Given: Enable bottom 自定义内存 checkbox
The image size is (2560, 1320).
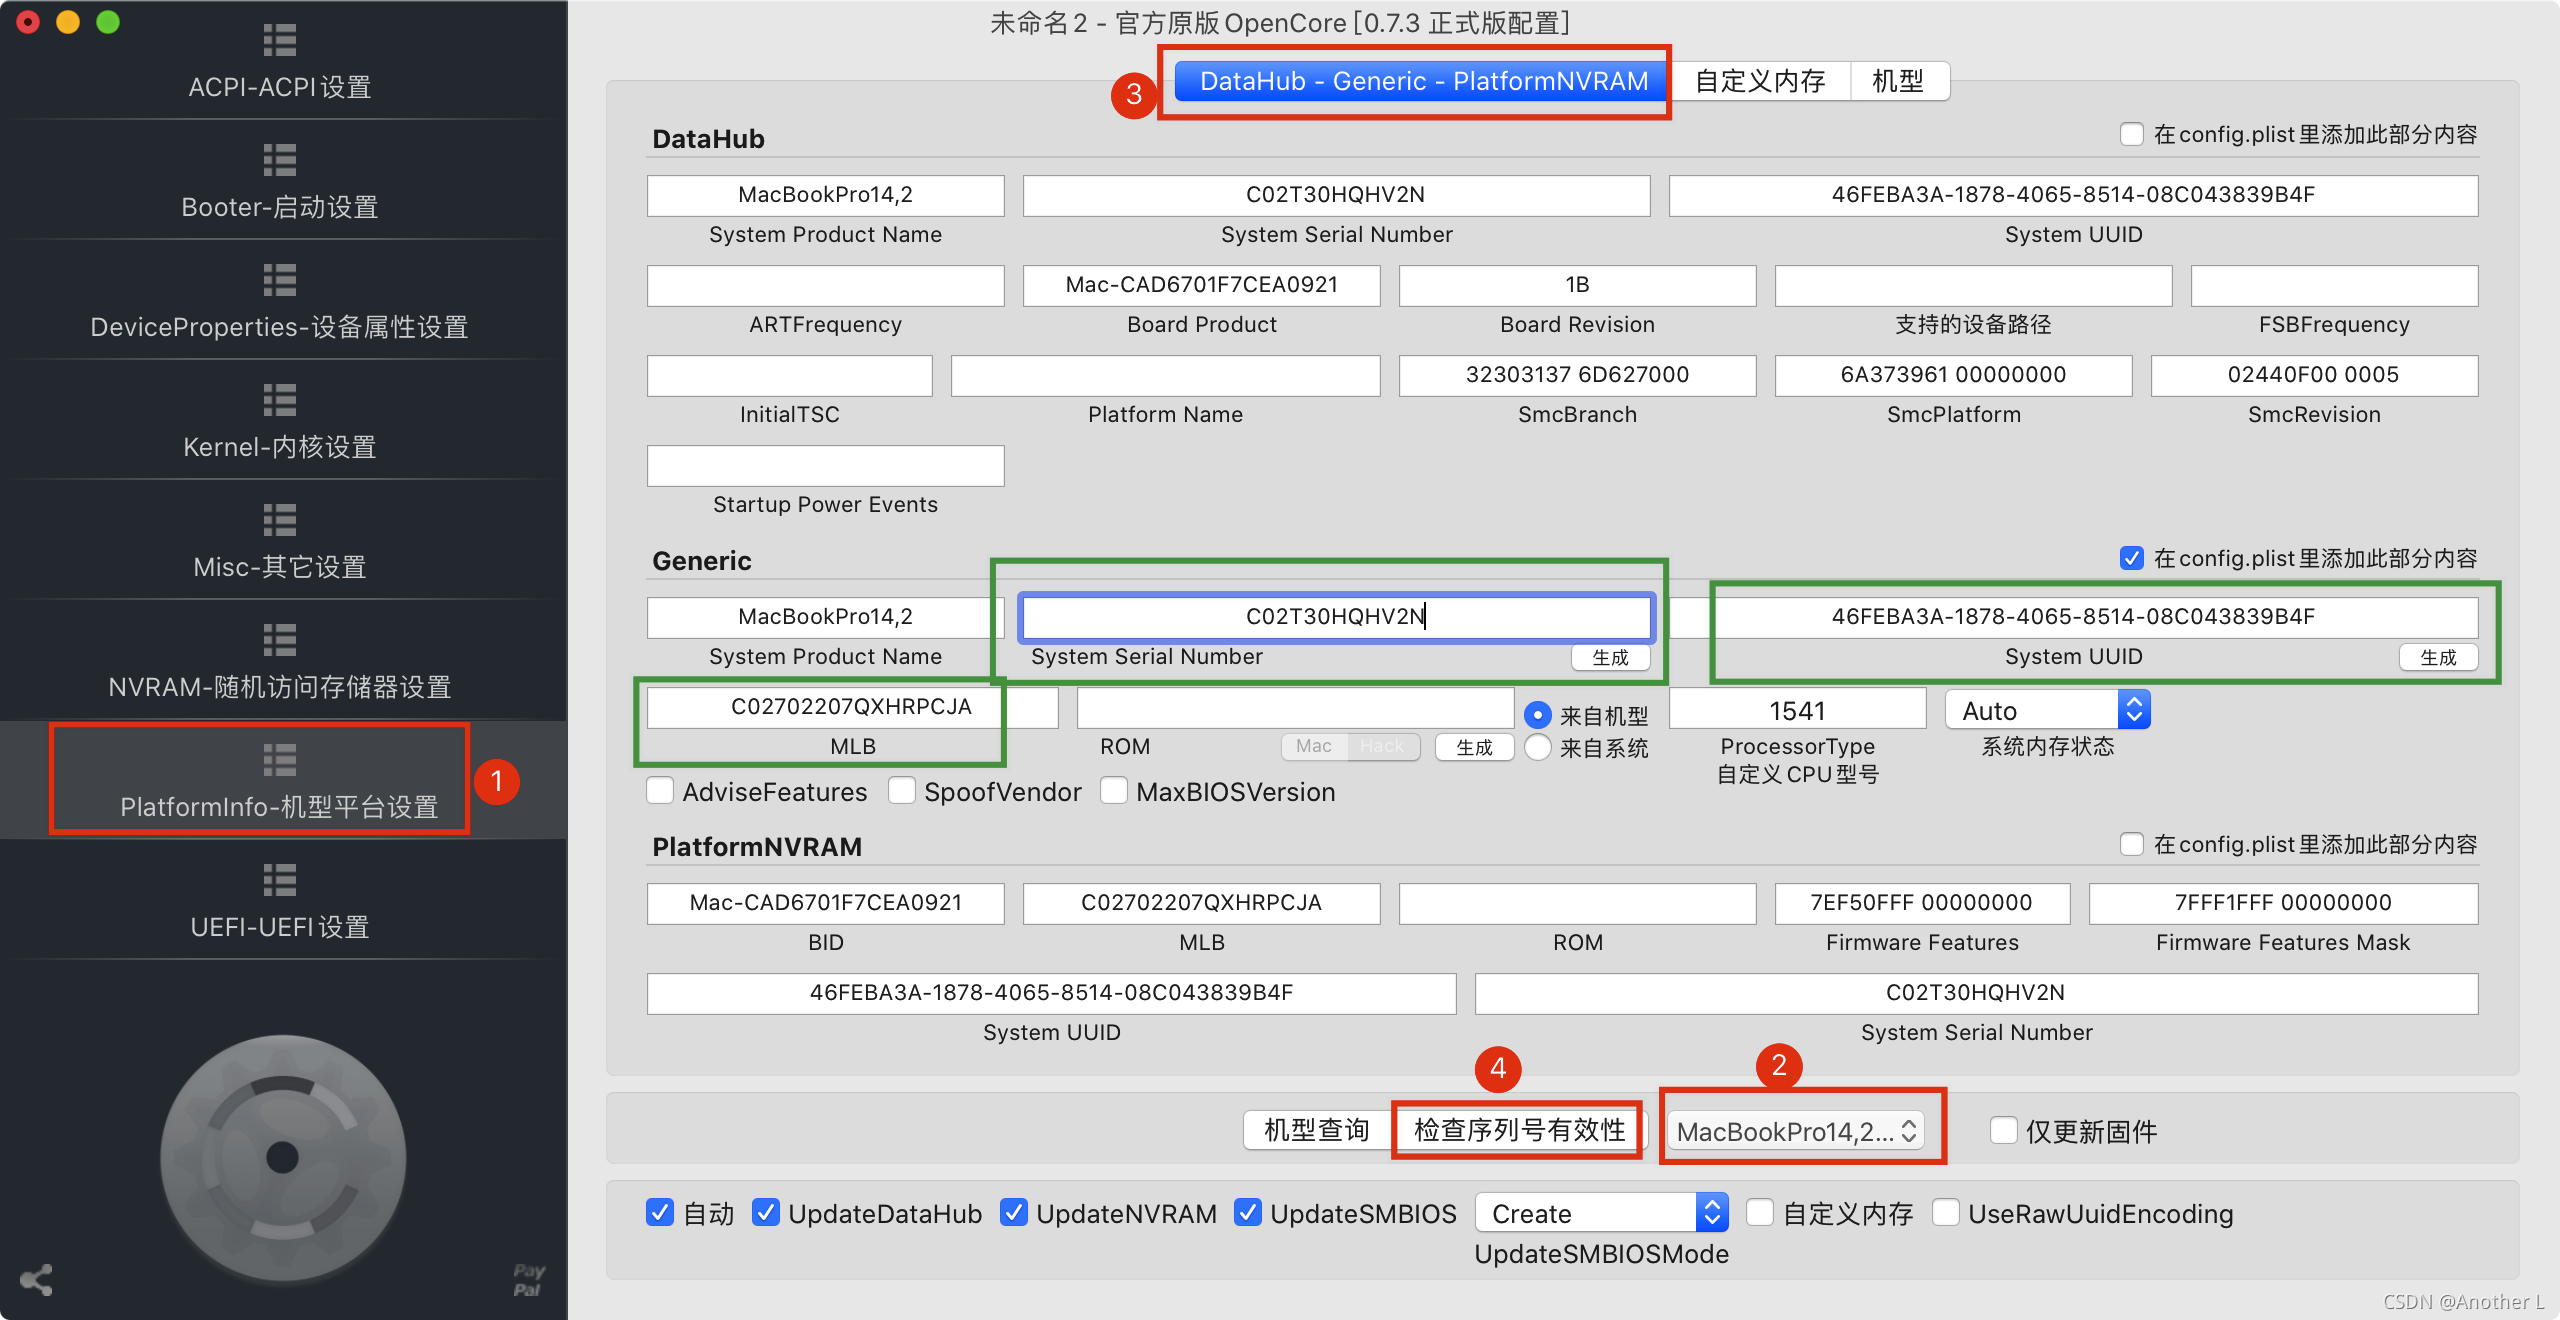Looking at the screenshot, I should click(x=1760, y=1213).
